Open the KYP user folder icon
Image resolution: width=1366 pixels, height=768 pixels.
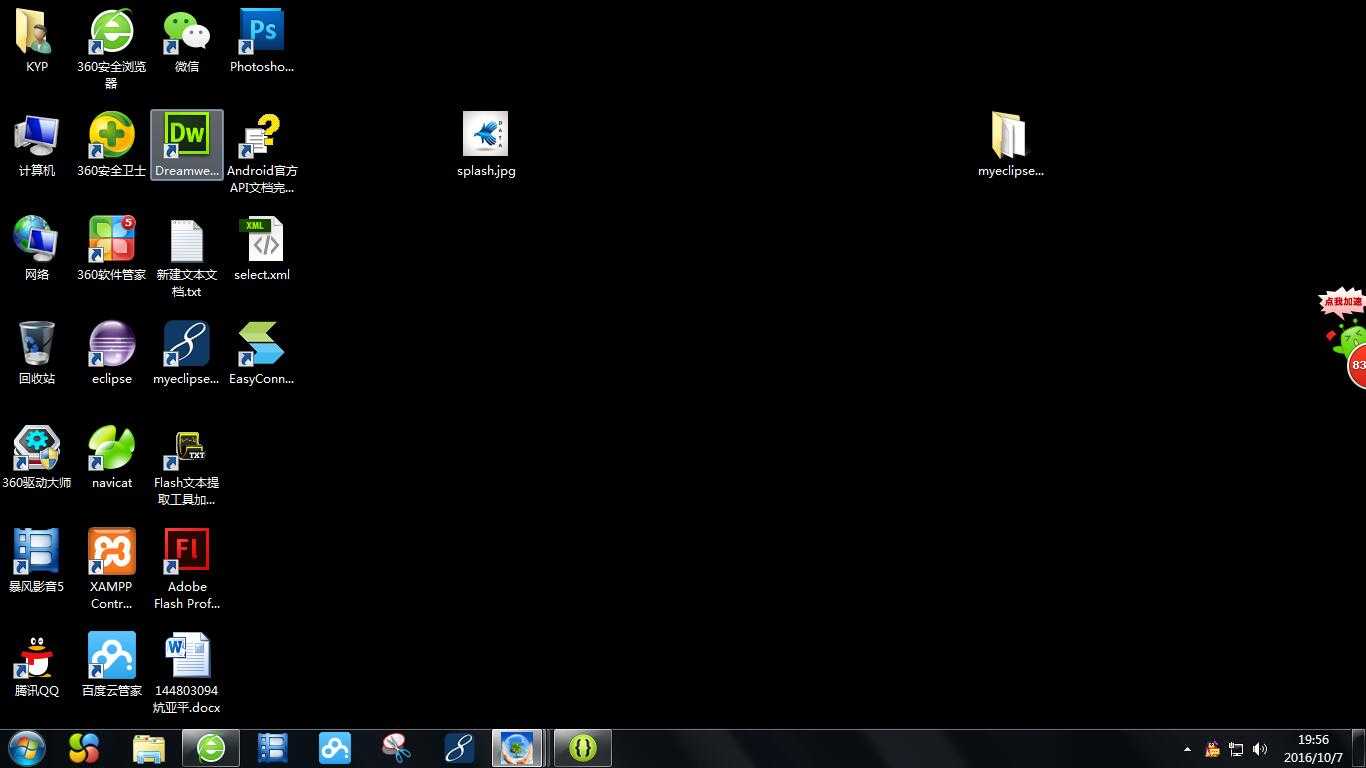coord(37,40)
